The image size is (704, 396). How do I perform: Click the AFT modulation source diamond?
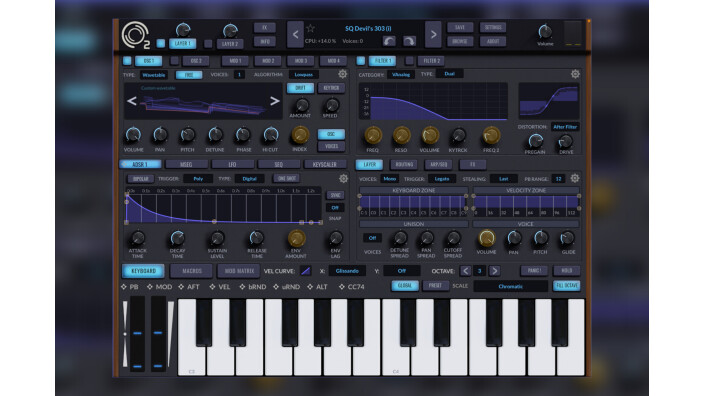click(x=181, y=286)
